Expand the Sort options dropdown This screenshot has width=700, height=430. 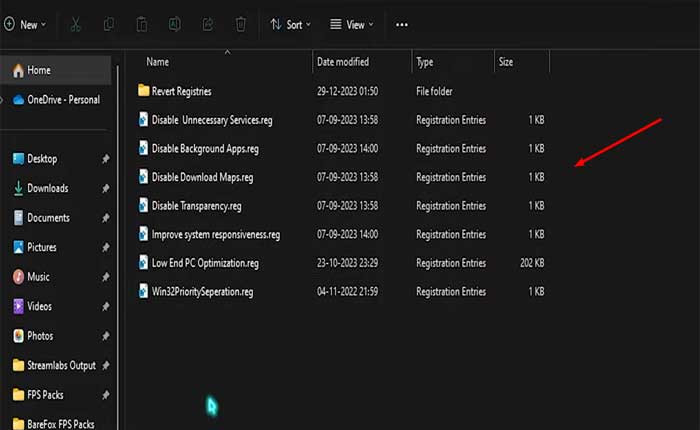click(x=291, y=24)
